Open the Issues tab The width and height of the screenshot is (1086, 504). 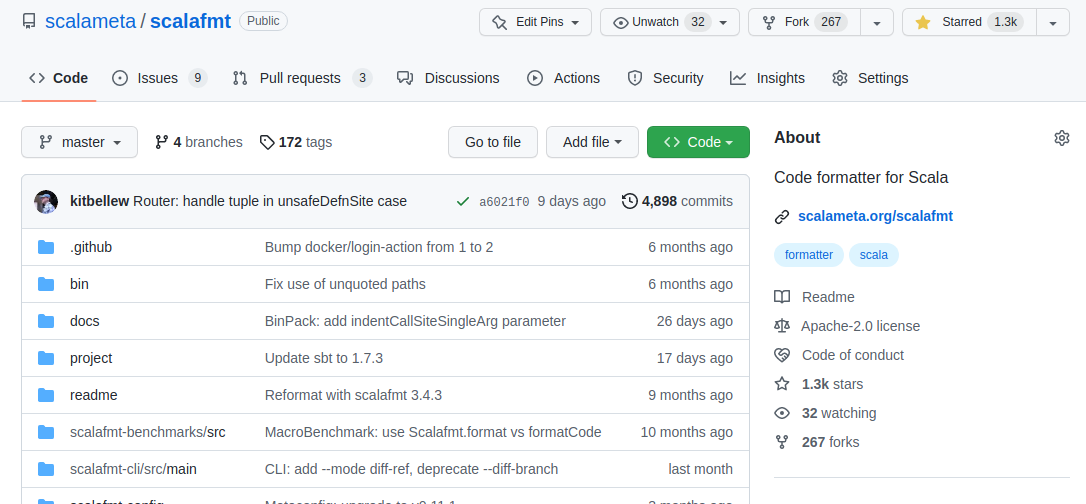coord(159,78)
